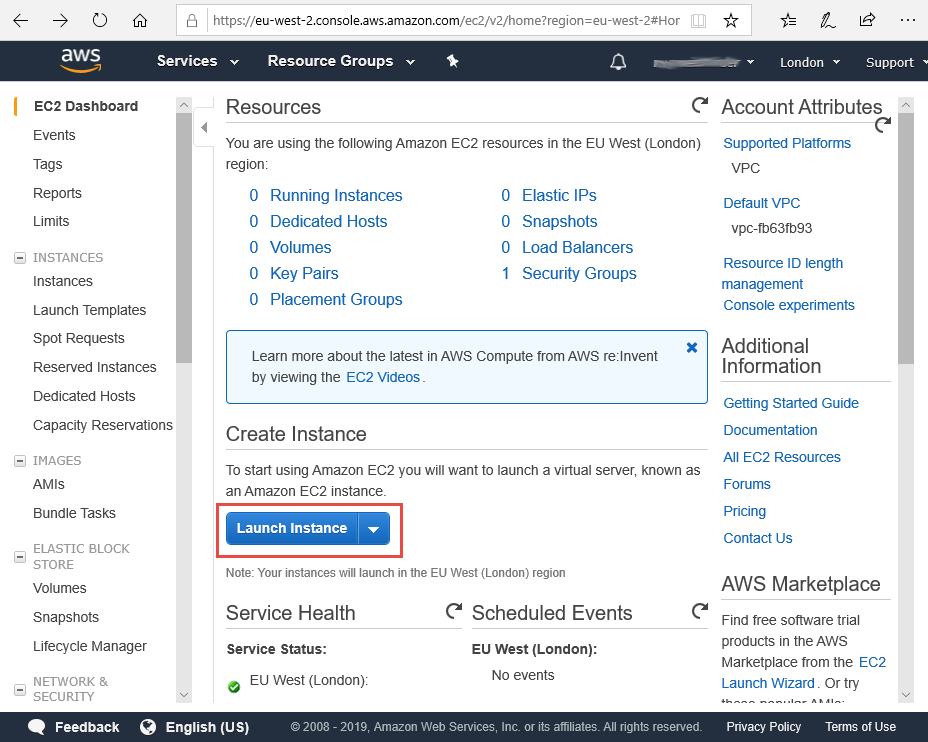Open Limits in the sidebar
The image size is (928, 742).
(x=51, y=221)
